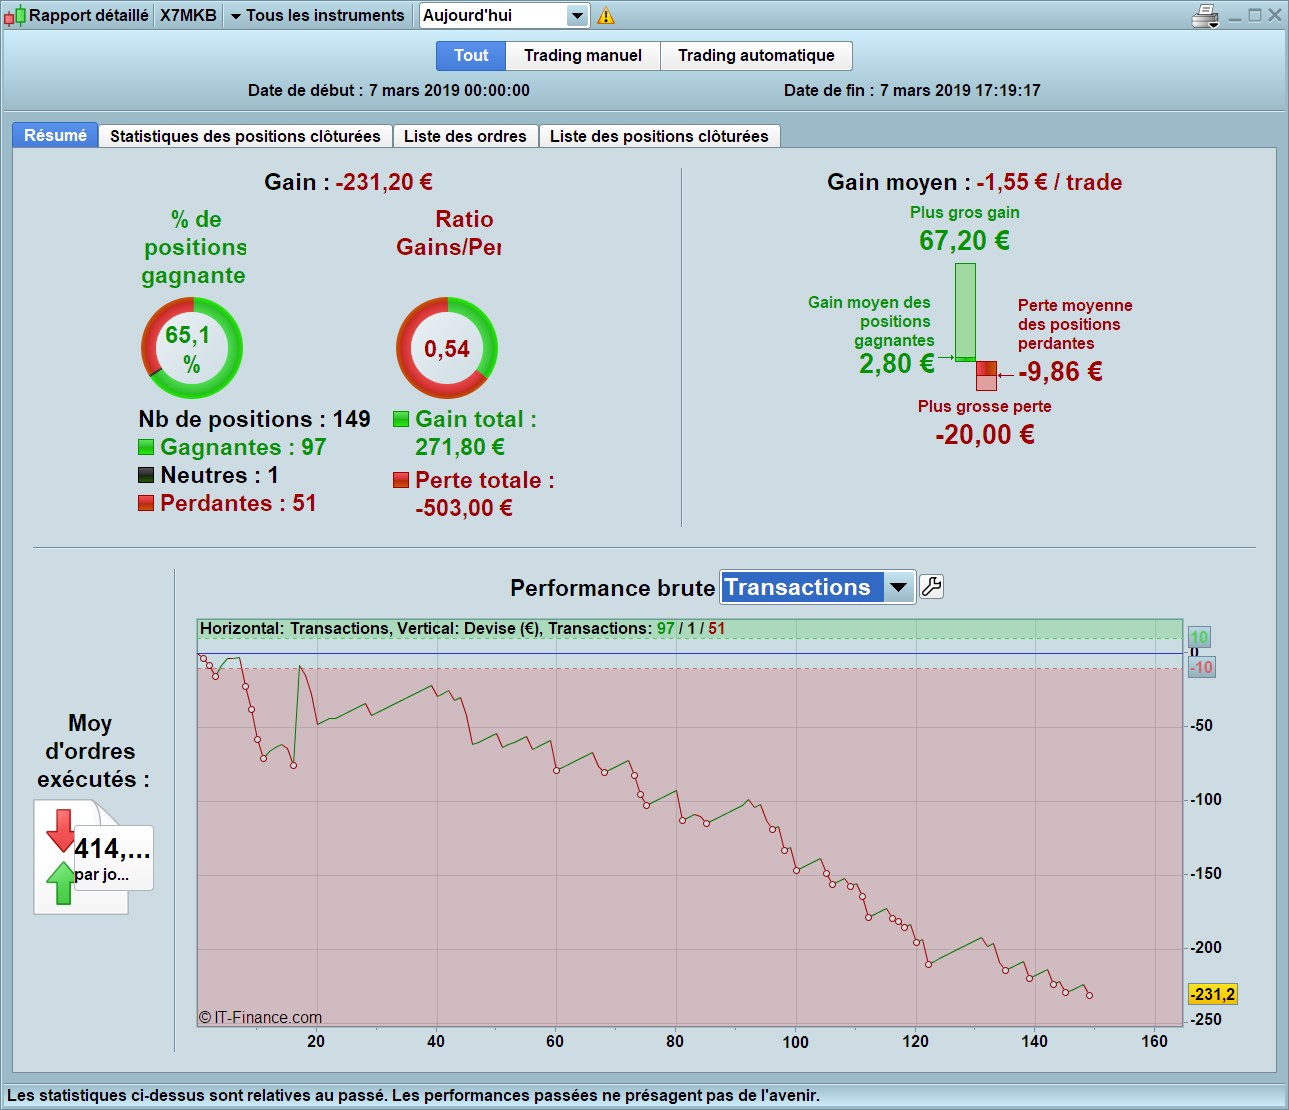Image resolution: width=1289 pixels, height=1110 pixels.
Task: Click the IT-Finance.com copyright text on chart
Action: [260, 1017]
